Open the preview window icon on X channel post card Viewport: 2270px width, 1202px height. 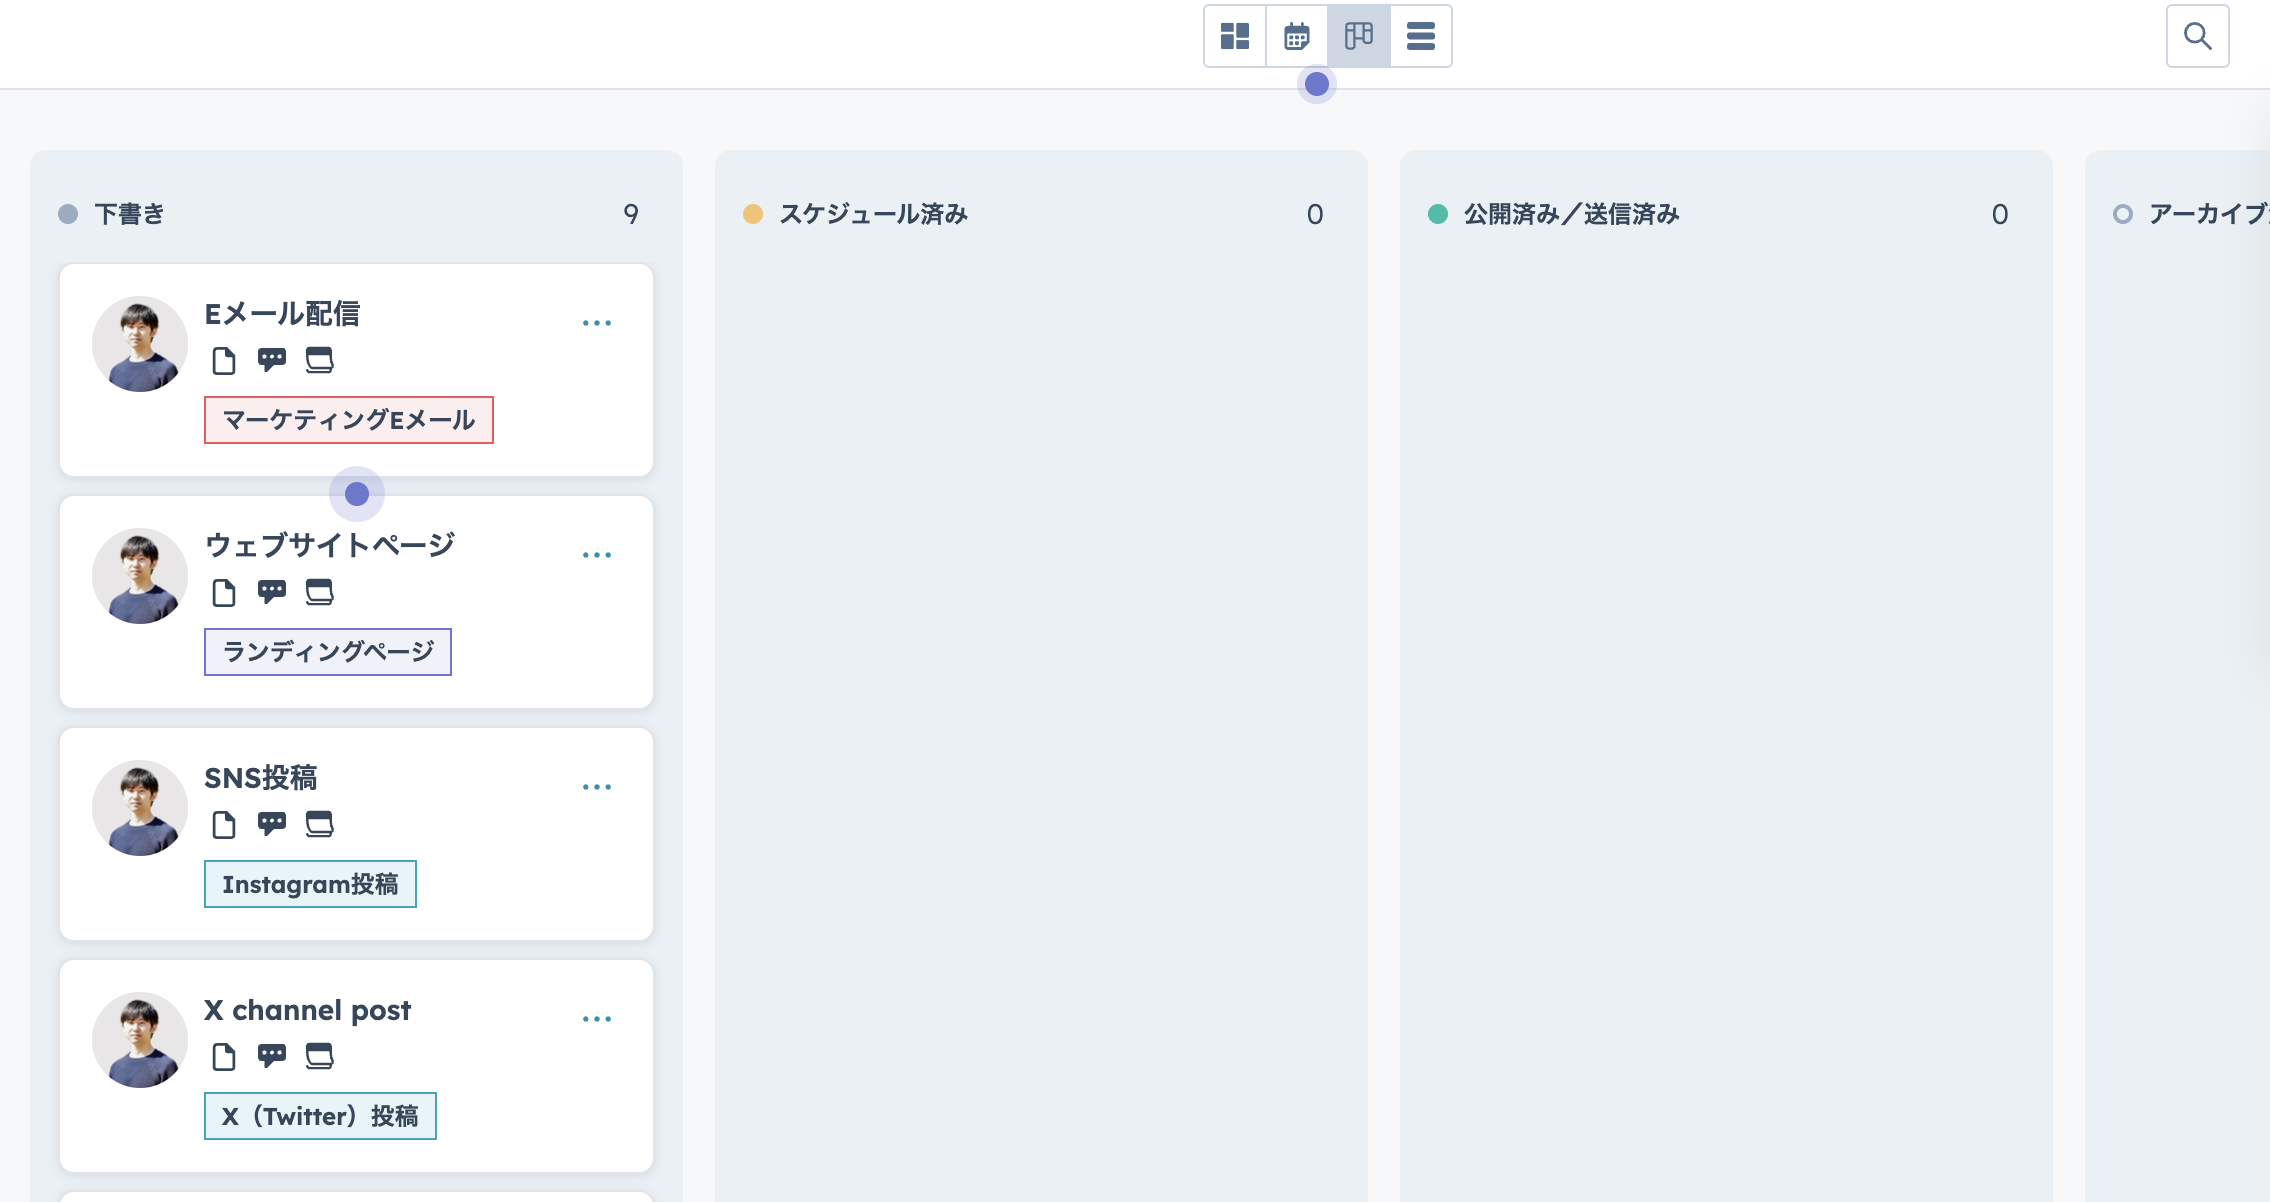tap(319, 1056)
